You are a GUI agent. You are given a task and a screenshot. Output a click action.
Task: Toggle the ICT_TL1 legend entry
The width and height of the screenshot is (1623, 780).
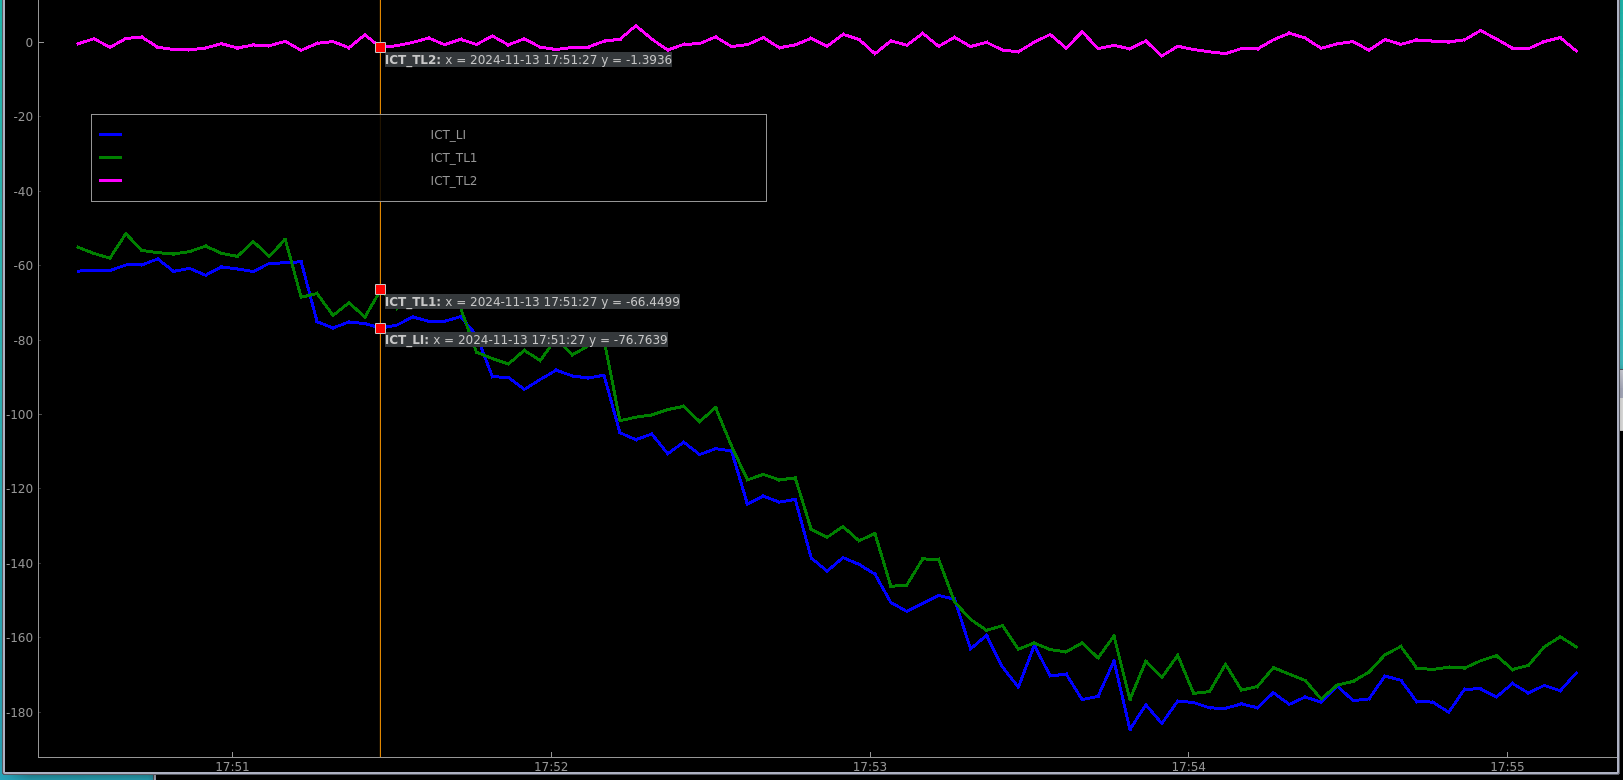[x=453, y=158]
